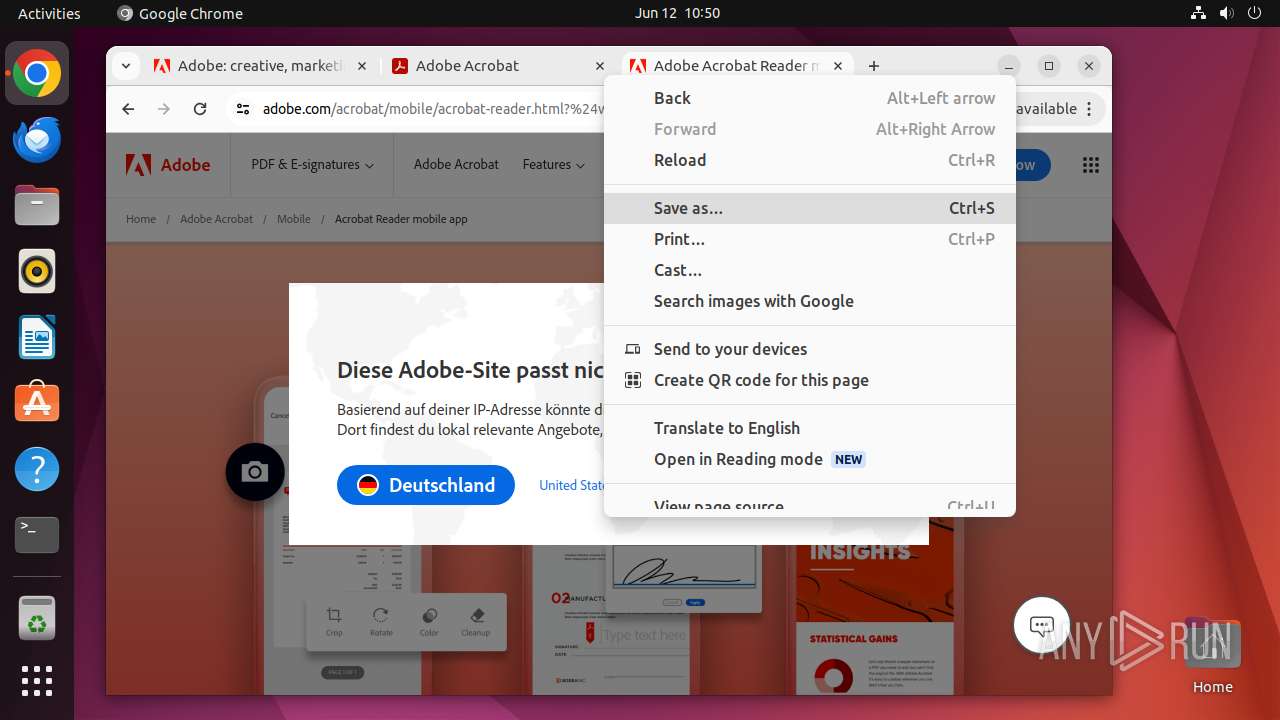
Task: Select the Color tool icon
Action: point(429,621)
